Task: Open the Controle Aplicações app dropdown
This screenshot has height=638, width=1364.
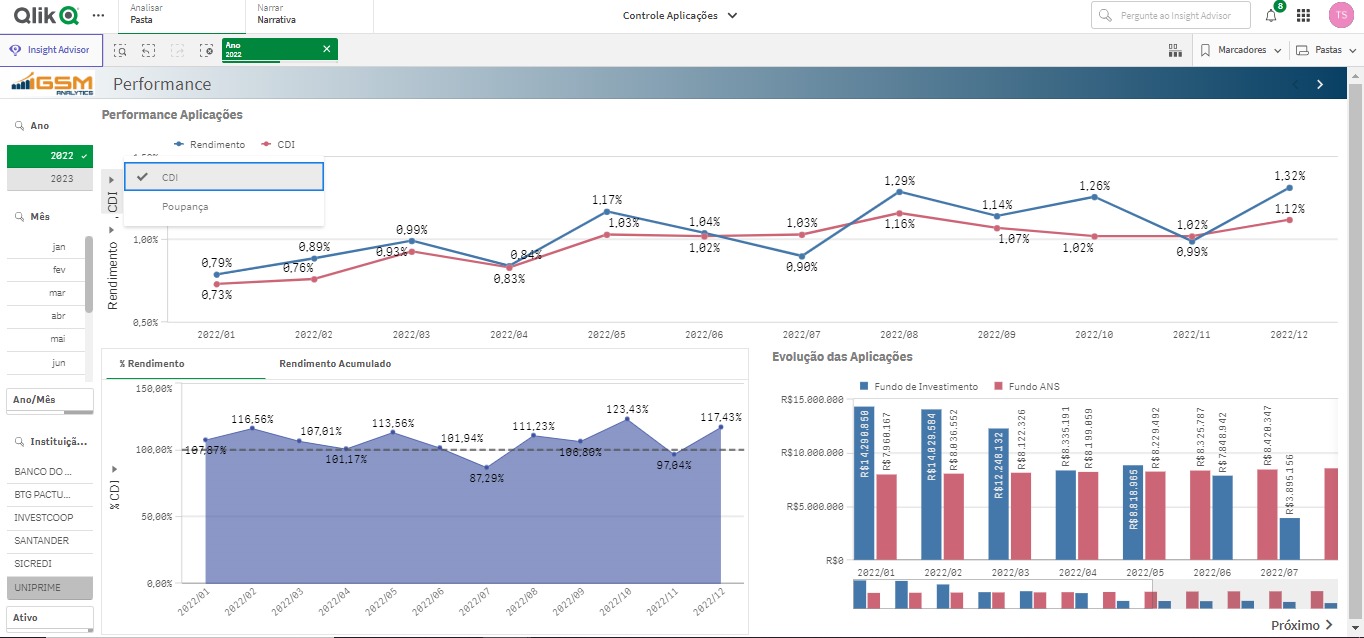Action: click(x=680, y=16)
